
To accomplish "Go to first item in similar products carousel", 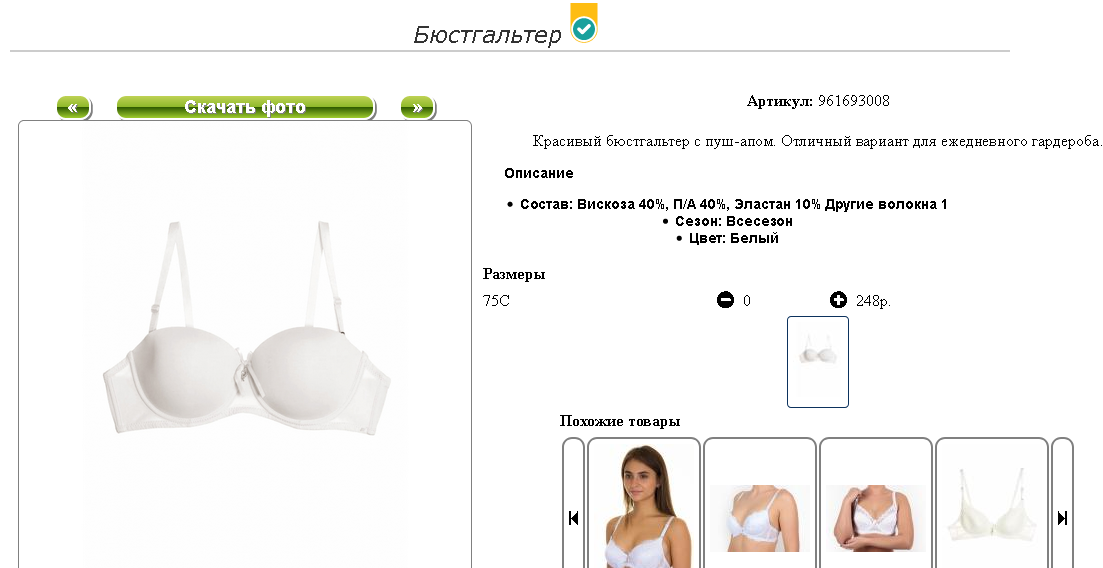I will 573,517.
